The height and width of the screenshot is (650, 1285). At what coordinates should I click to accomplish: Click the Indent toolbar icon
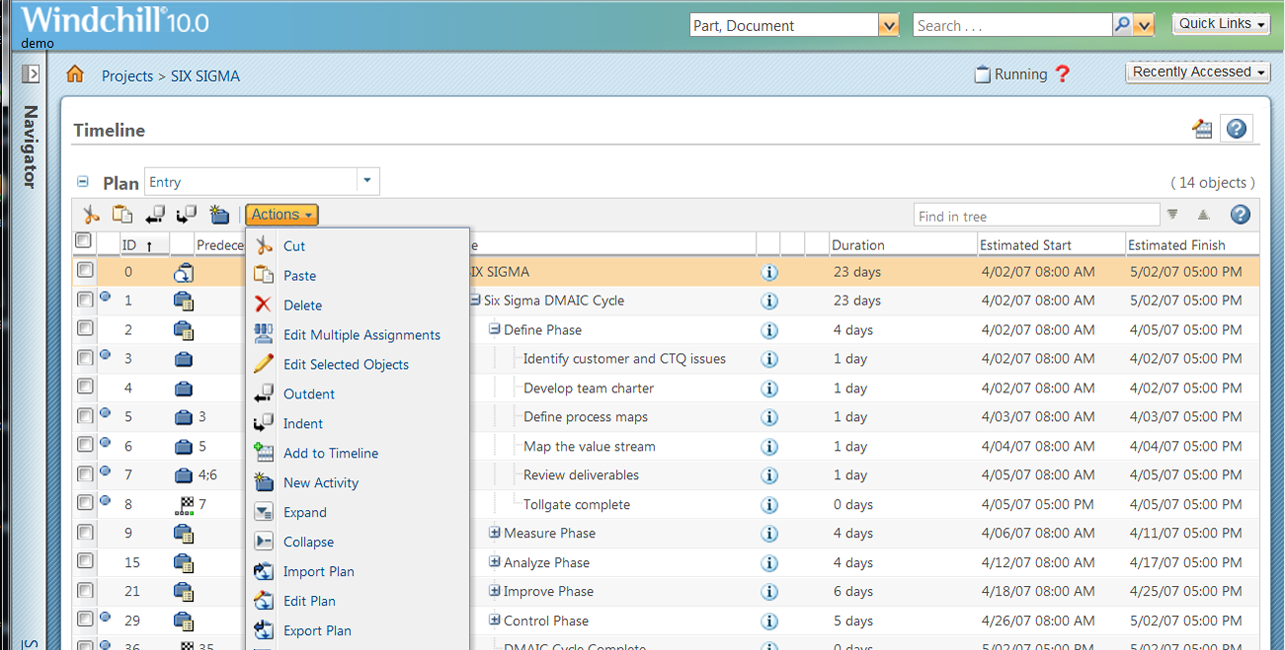(187, 215)
